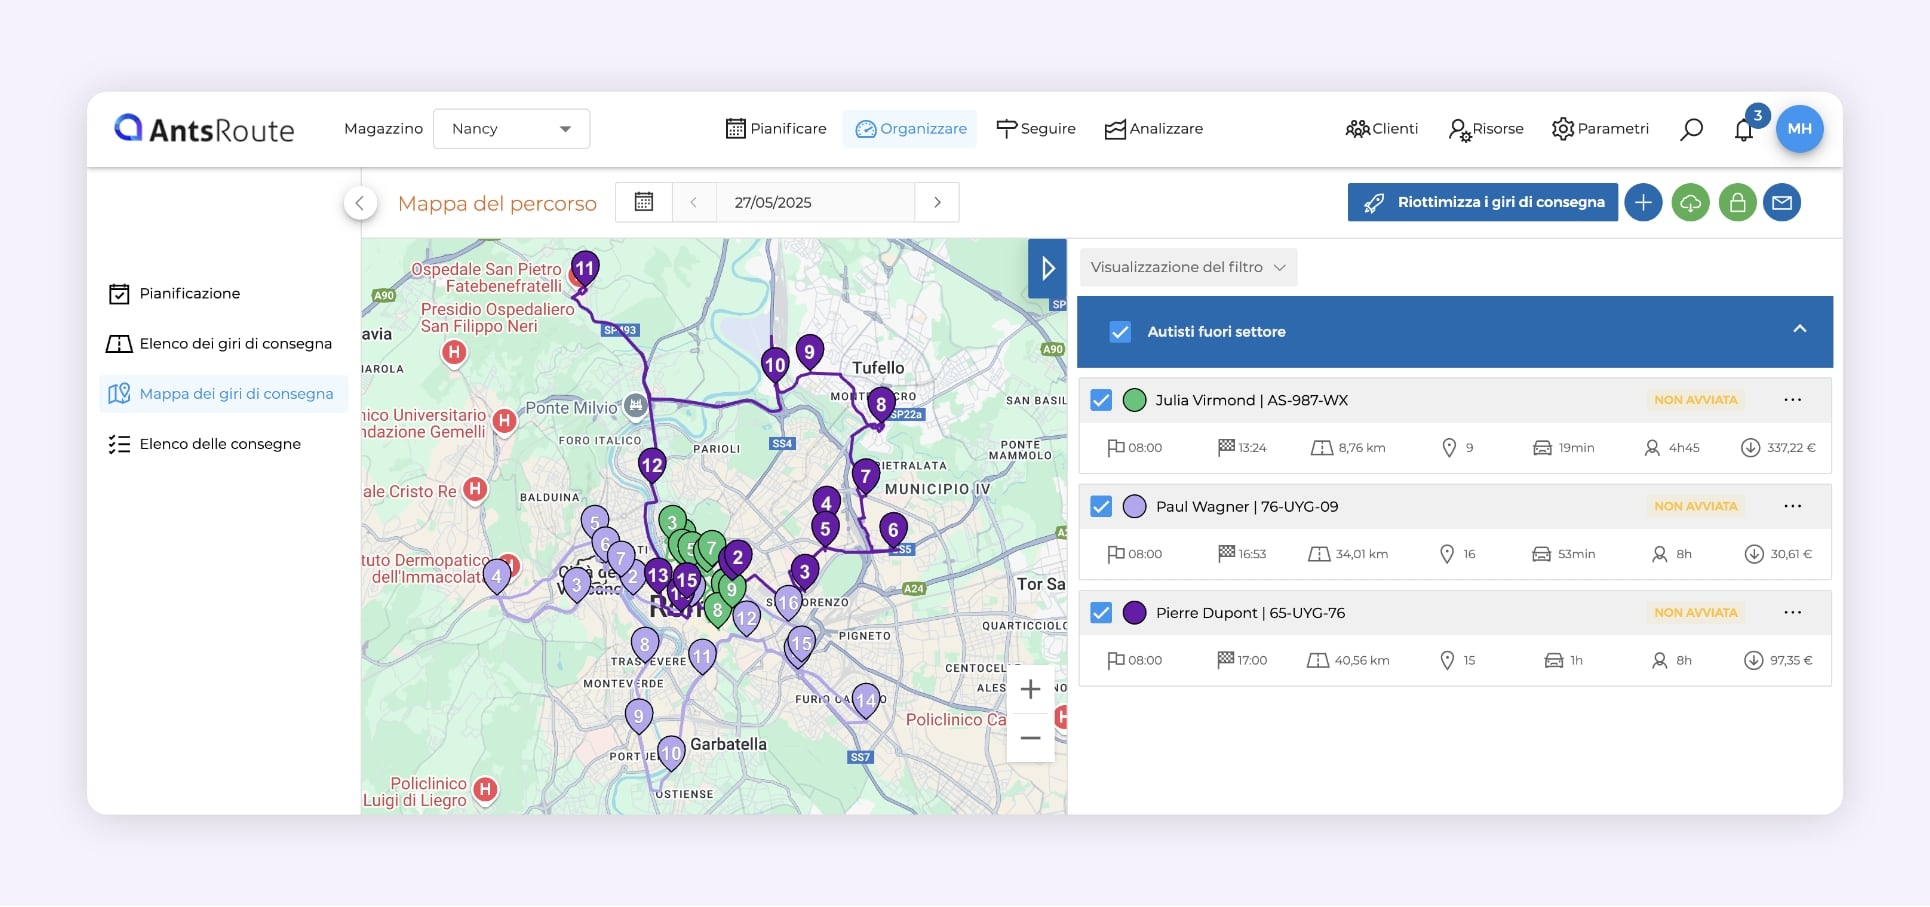
Task: Click the blue envelope mail icon
Action: pyautogui.click(x=1782, y=202)
